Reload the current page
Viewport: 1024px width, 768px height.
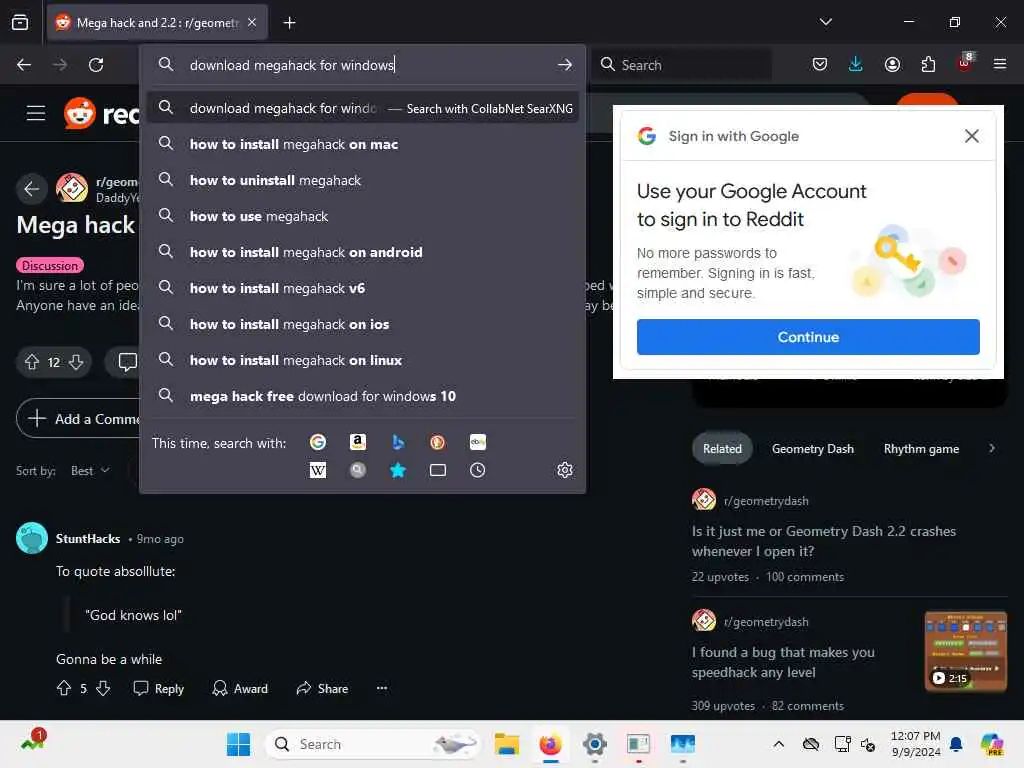pyautogui.click(x=96, y=65)
